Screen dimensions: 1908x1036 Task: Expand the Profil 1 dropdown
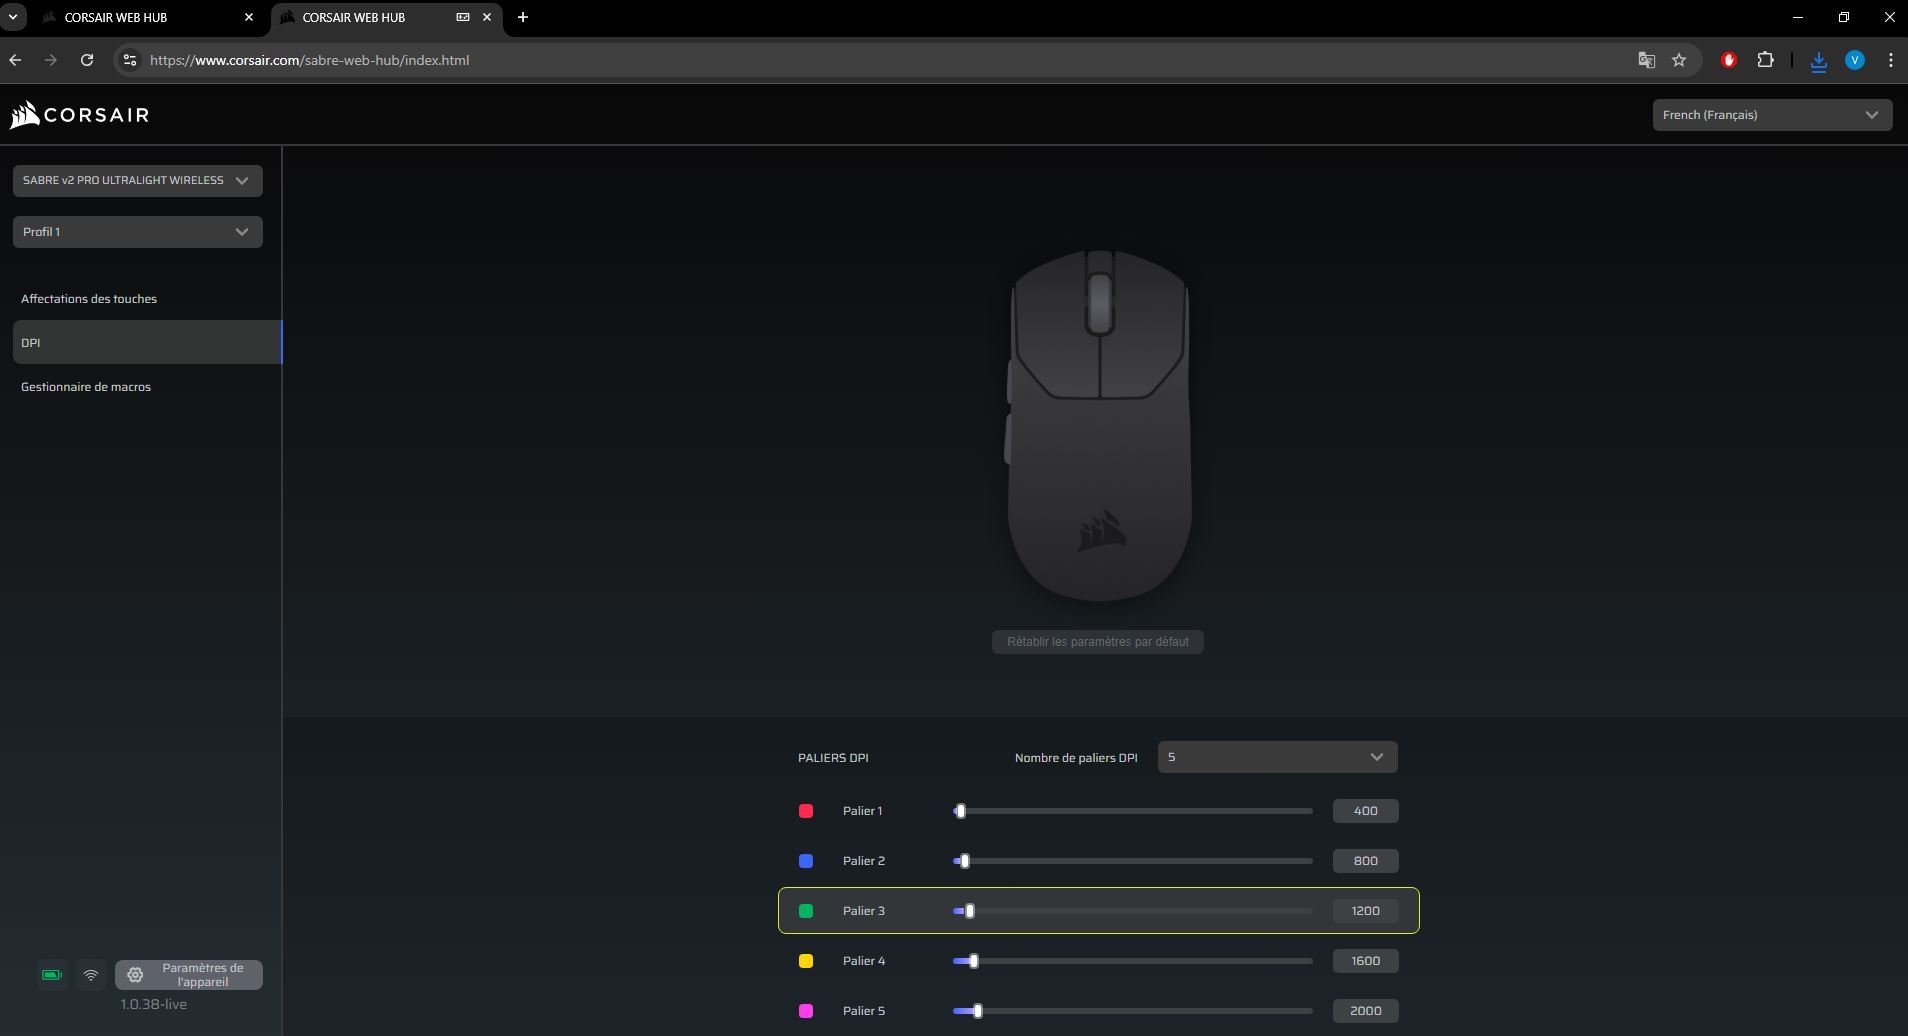[x=136, y=231]
